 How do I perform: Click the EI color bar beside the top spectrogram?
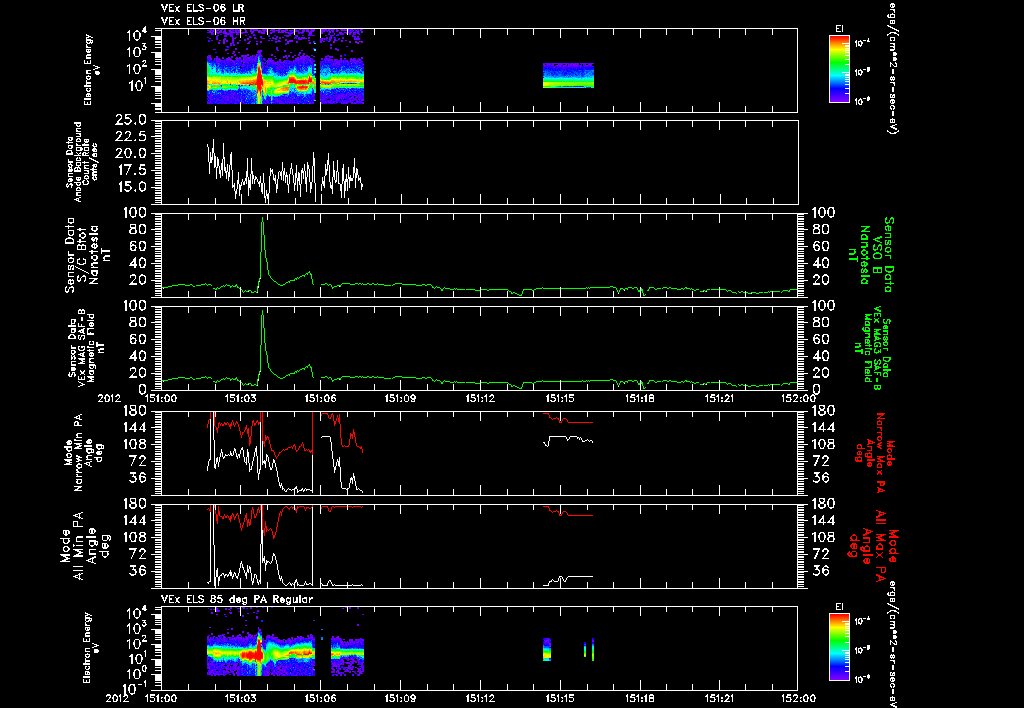839,69
